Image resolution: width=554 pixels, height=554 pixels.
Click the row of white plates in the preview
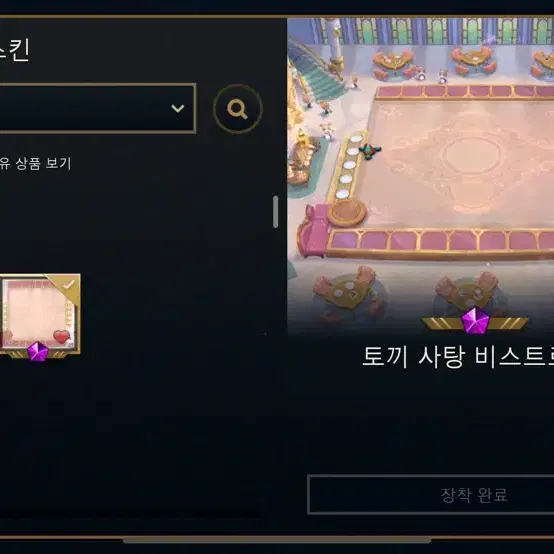348,166
